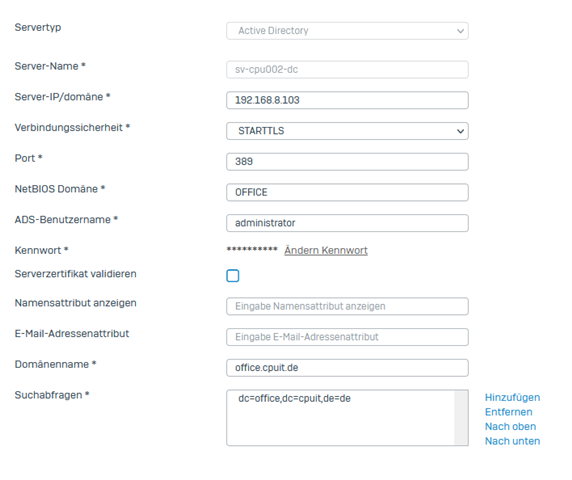Viewport: 572px width, 480px height.
Task: Click Nach oben to move the query up
Action: click(510, 427)
